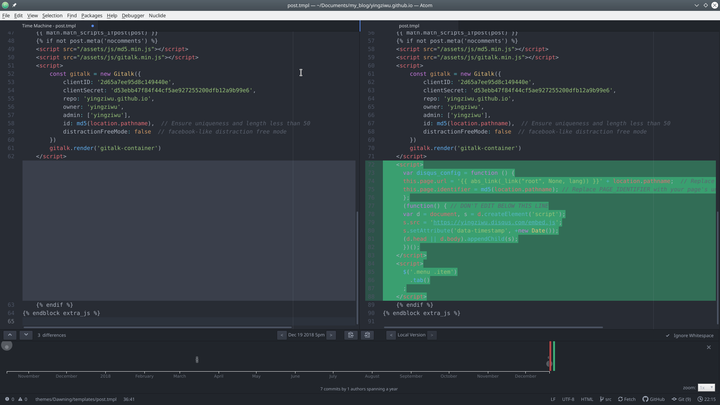Click the copy-to-right icon in diff toolbar

(x=351, y=335)
